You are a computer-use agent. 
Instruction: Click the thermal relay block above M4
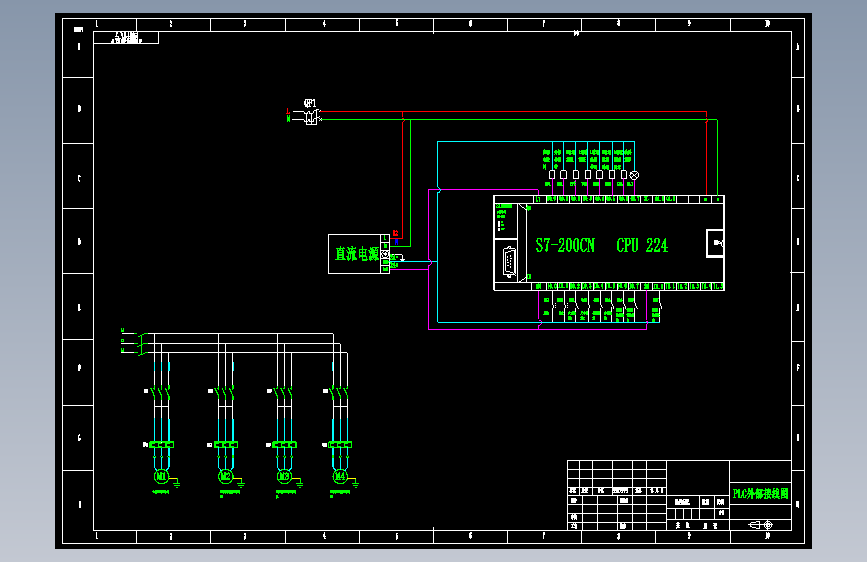tap(340, 445)
